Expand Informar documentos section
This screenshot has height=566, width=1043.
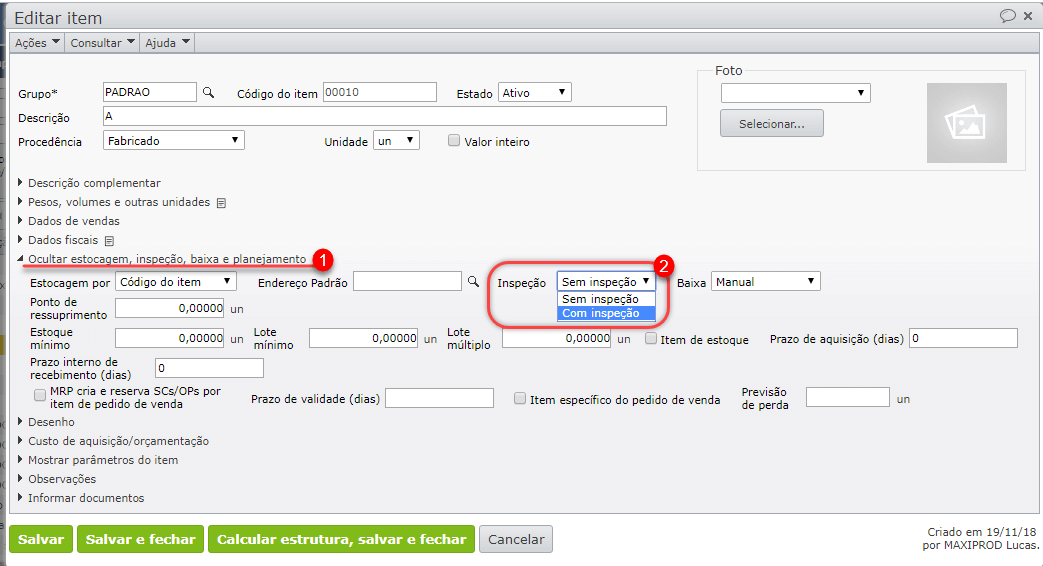click(85, 498)
